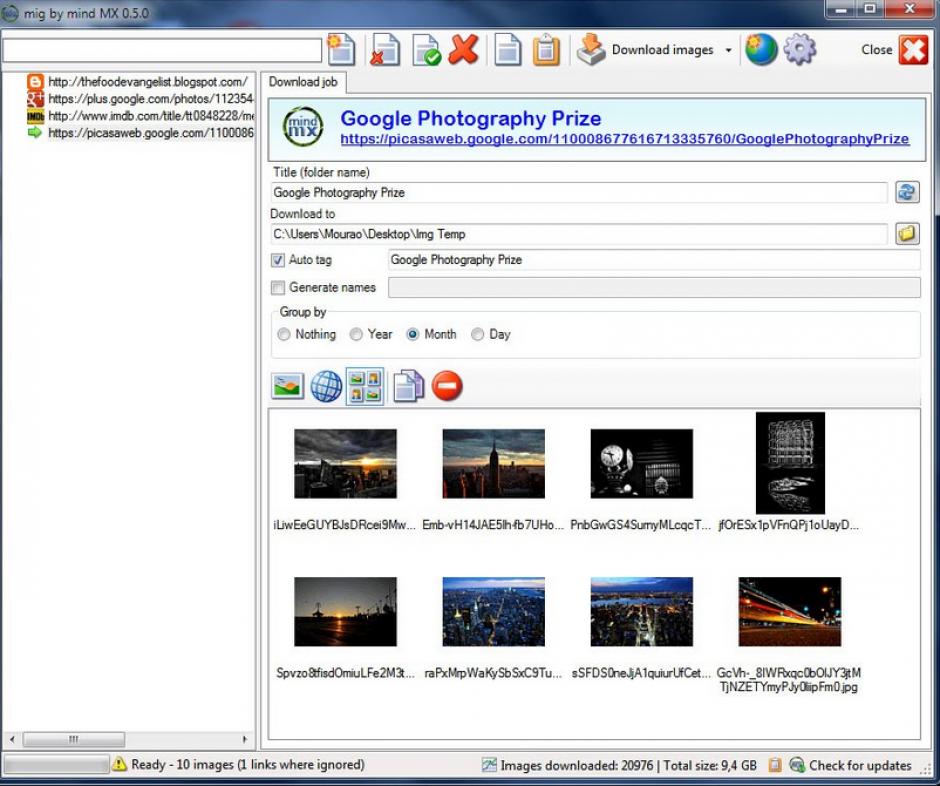Select the iLiwEeGUYBJsDRcei9Mw thumbnail
The image size is (940, 786).
point(345,463)
